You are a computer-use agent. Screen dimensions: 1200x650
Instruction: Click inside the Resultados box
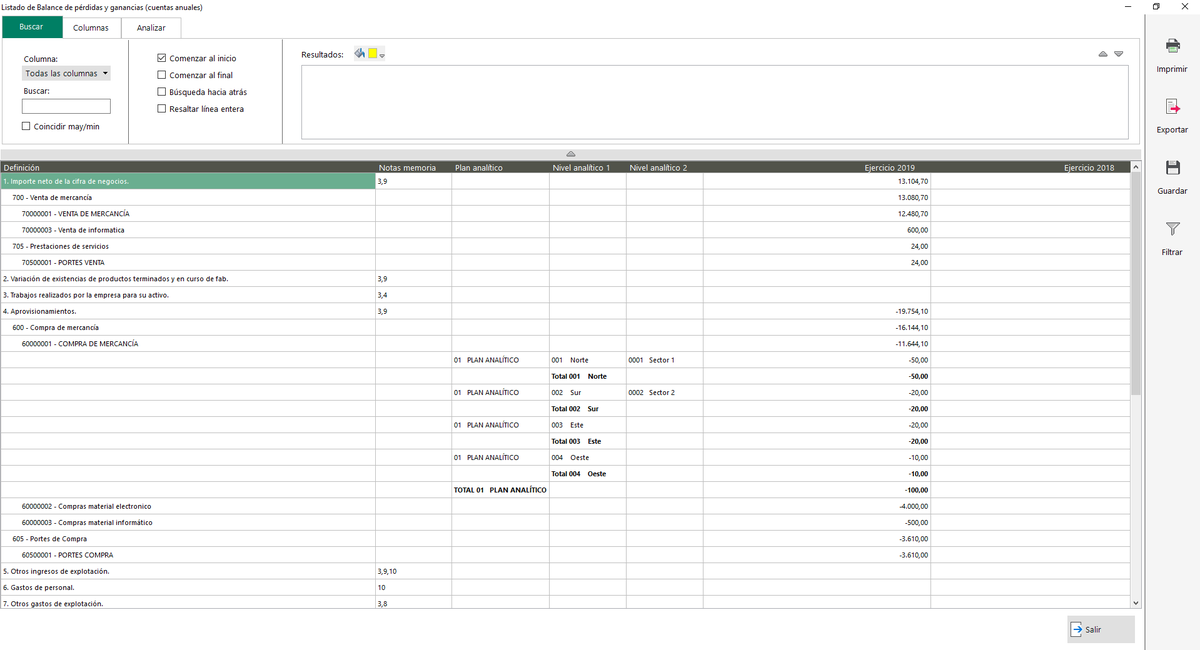pos(715,102)
